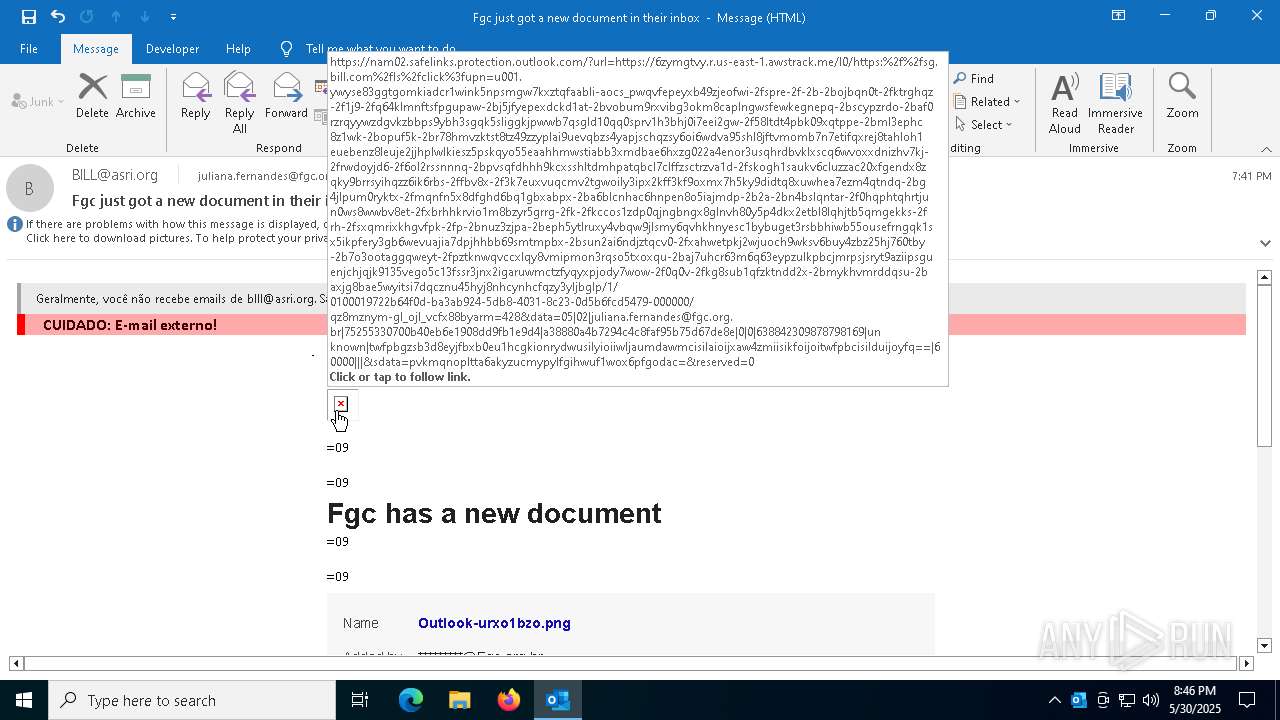
Task: Click the Tell me lightbulb icon
Action: (287, 49)
